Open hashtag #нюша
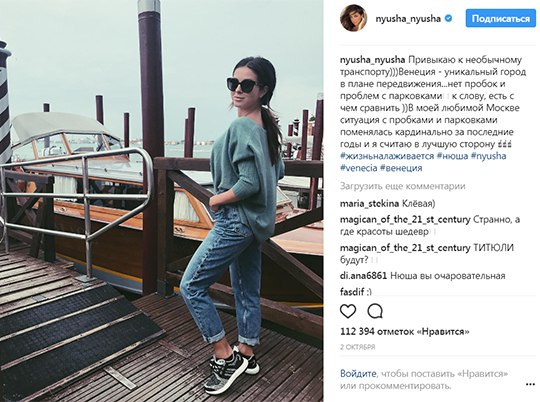The height and width of the screenshot is (402, 540). pos(453,156)
